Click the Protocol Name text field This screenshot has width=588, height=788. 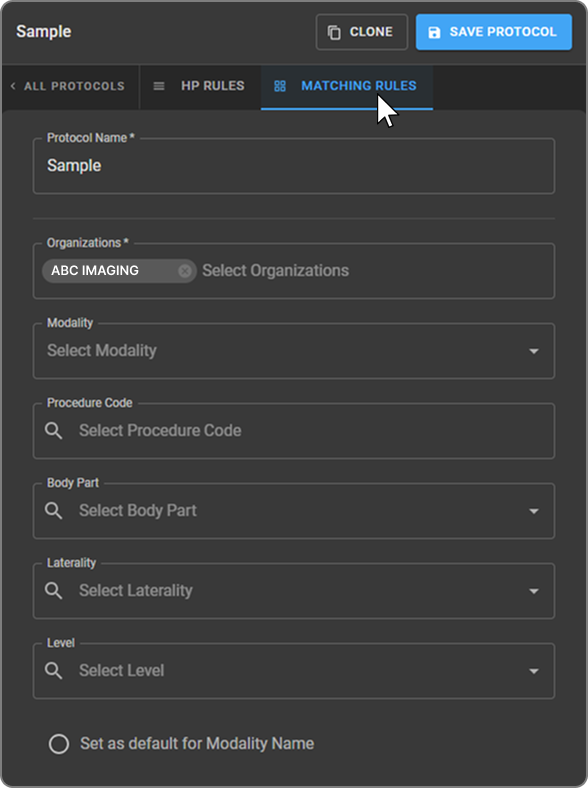coord(293,166)
